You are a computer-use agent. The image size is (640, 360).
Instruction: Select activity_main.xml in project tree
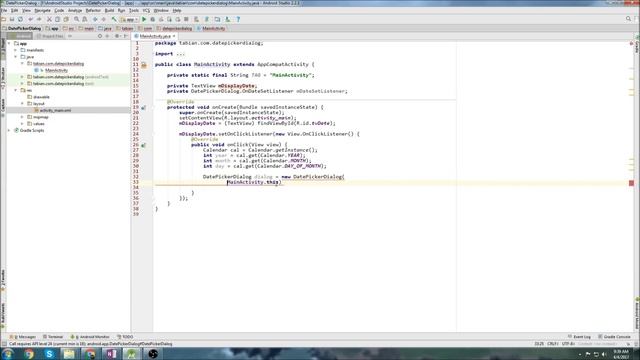pos(55,111)
